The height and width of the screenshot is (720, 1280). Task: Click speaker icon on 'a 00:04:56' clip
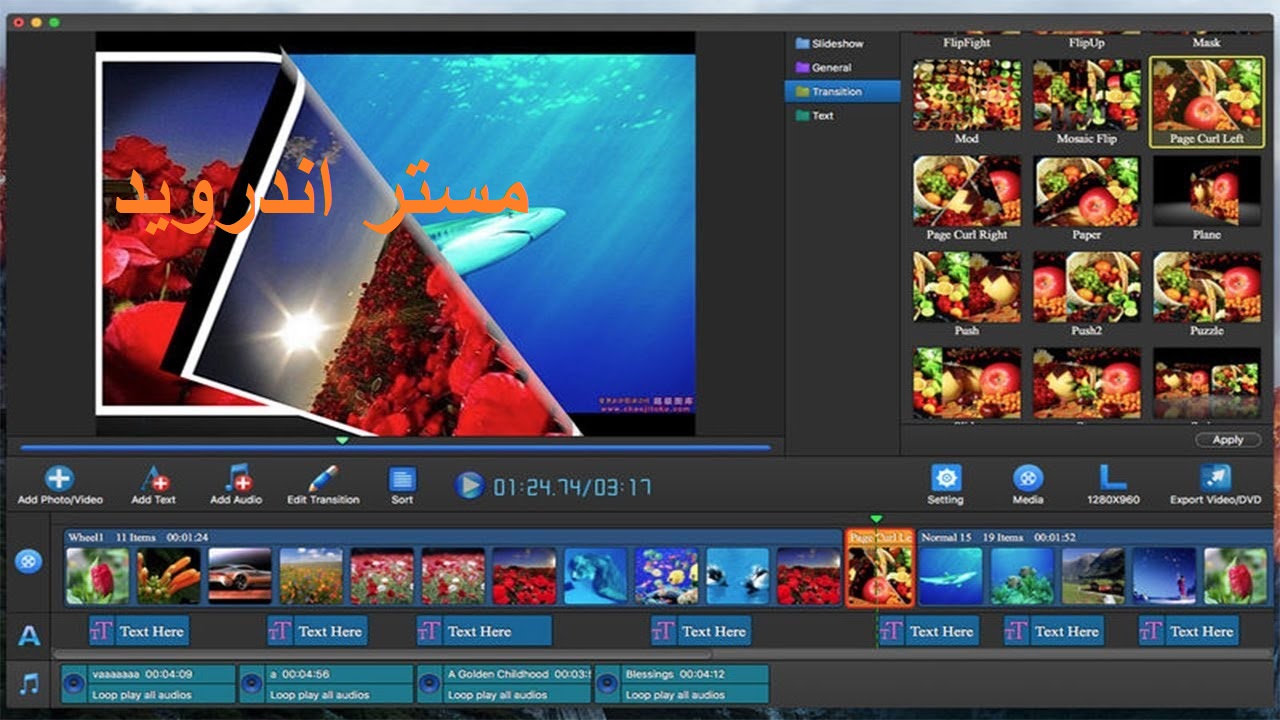tap(252, 685)
